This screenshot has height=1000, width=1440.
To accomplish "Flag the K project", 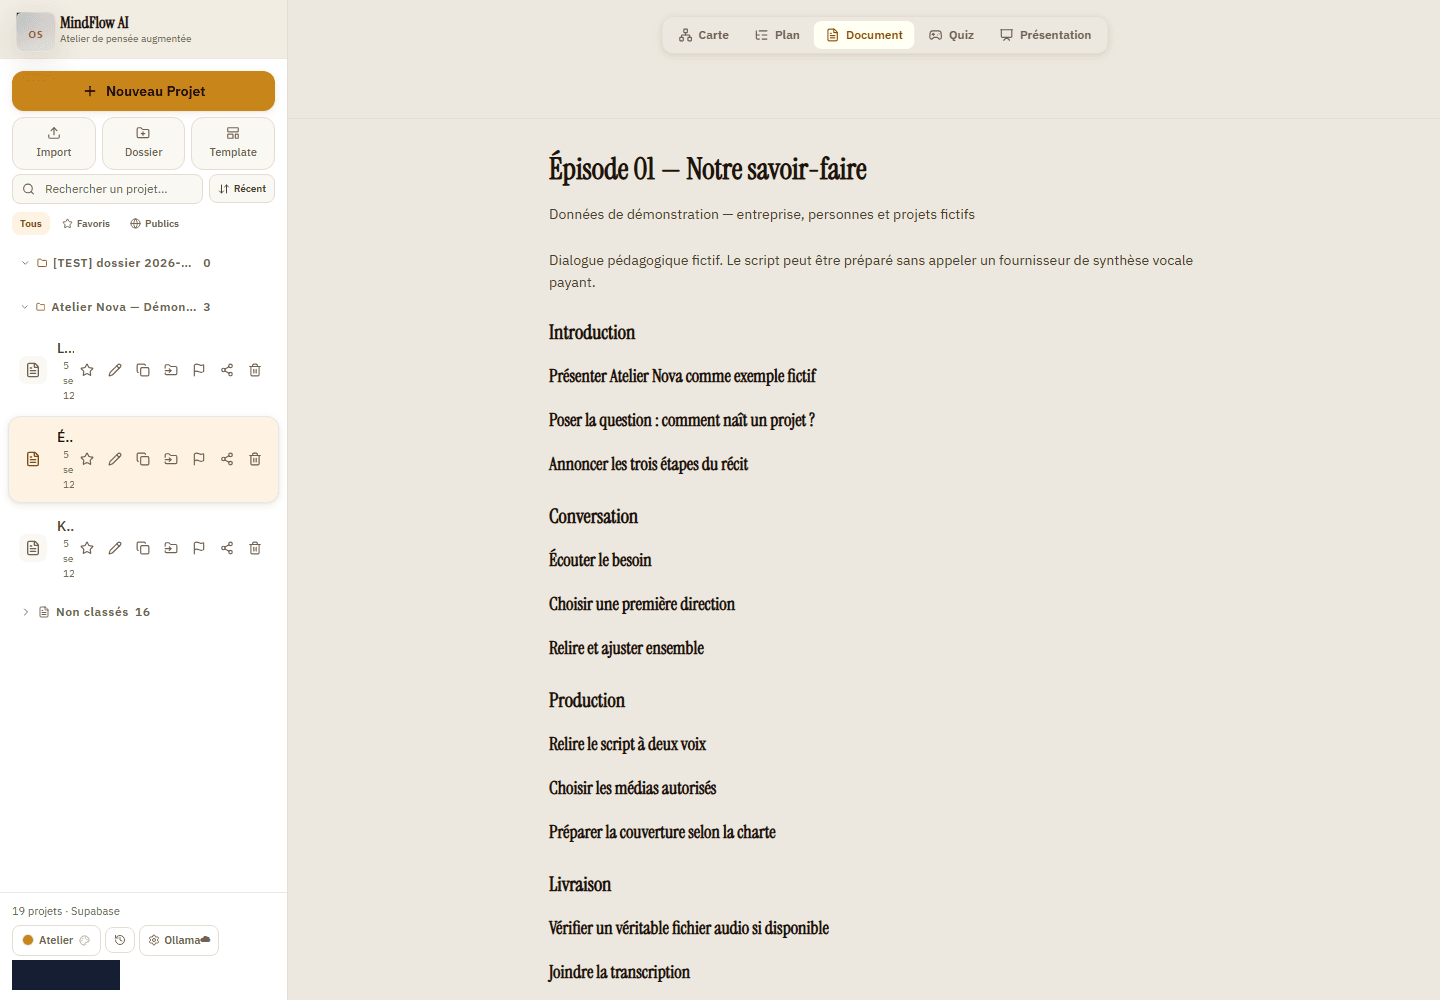I will (x=199, y=548).
